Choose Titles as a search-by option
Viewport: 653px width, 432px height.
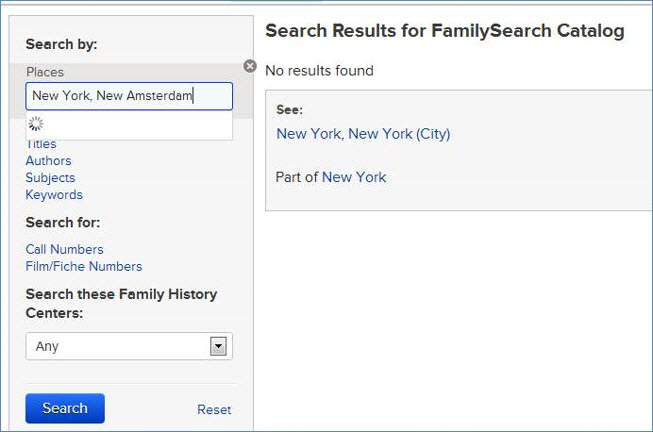(x=41, y=144)
